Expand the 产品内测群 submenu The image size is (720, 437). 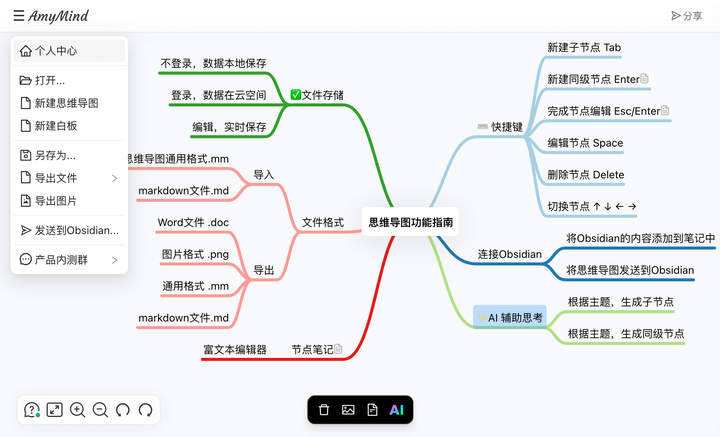point(69,260)
